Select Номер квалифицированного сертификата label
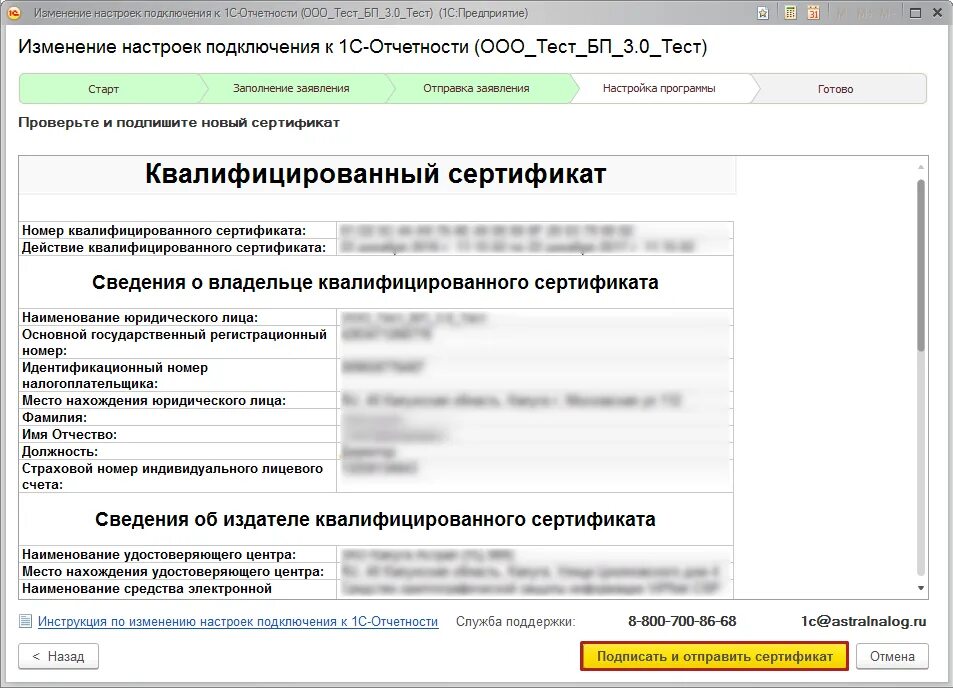 pyautogui.click(x=164, y=230)
